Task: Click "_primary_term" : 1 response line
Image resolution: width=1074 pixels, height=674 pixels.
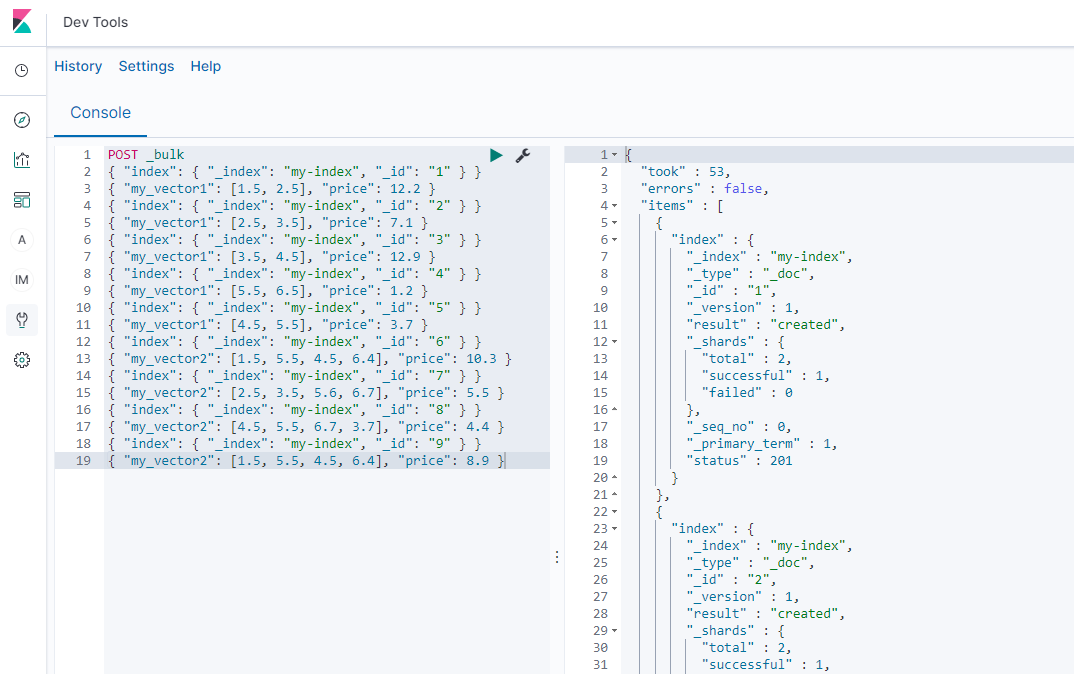Action: [762, 444]
